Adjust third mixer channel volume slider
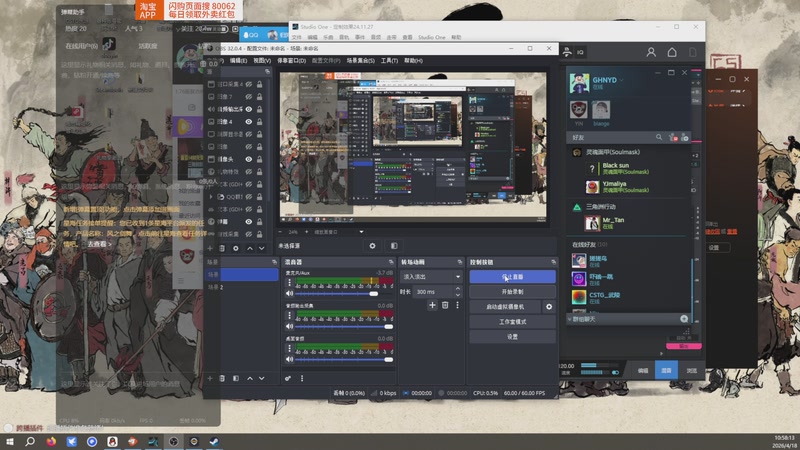800x450 pixels. [x=389, y=360]
